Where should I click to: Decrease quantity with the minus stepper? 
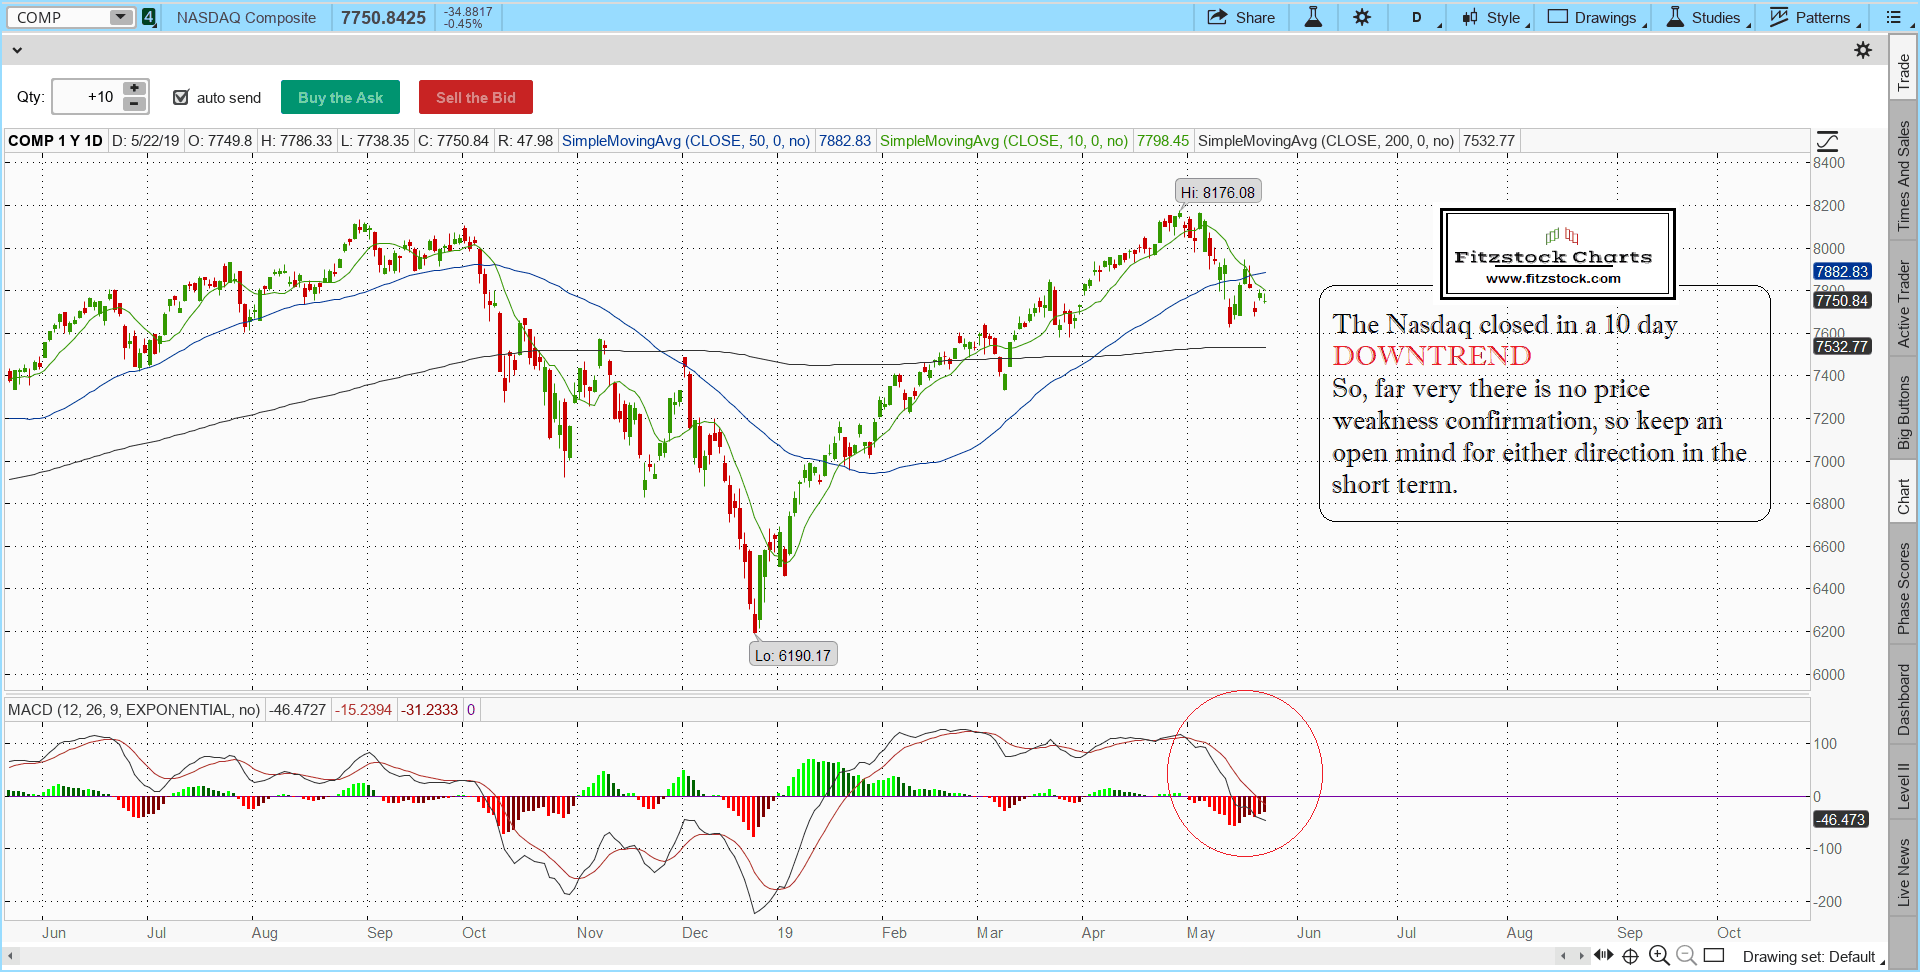coord(134,104)
